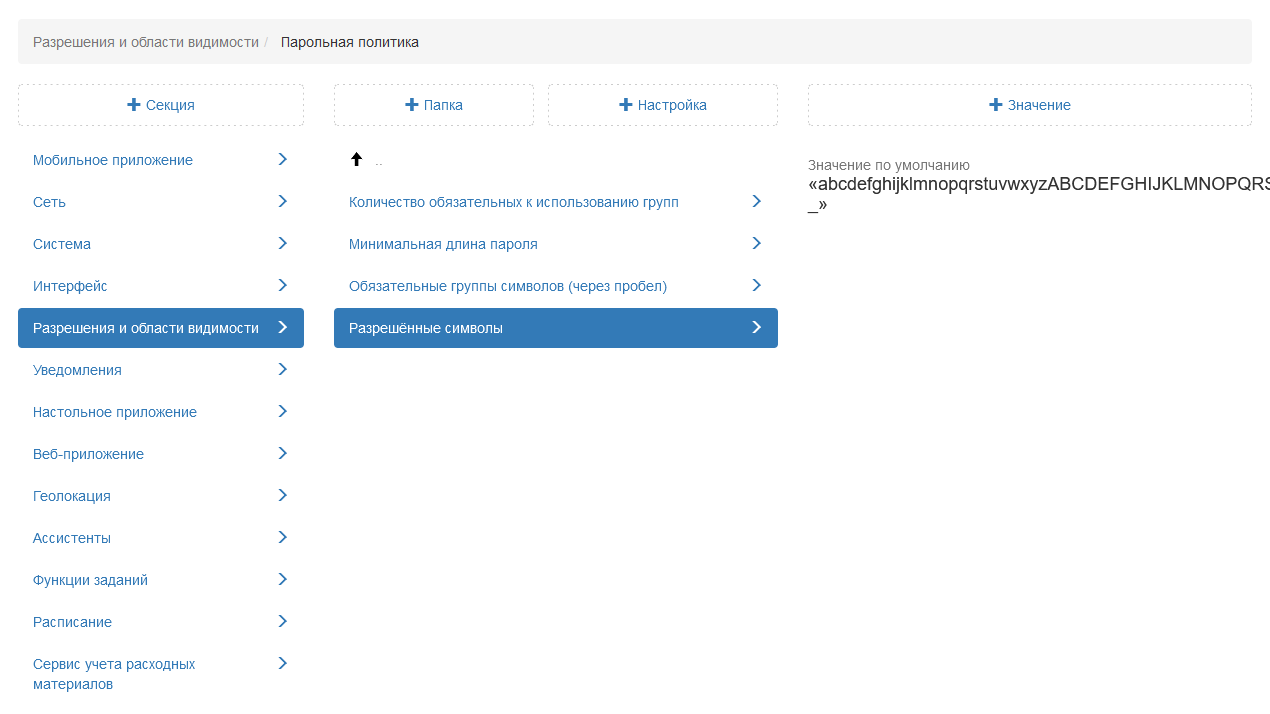Select the Расписание section
The image size is (1270, 714).
[72, 622]
